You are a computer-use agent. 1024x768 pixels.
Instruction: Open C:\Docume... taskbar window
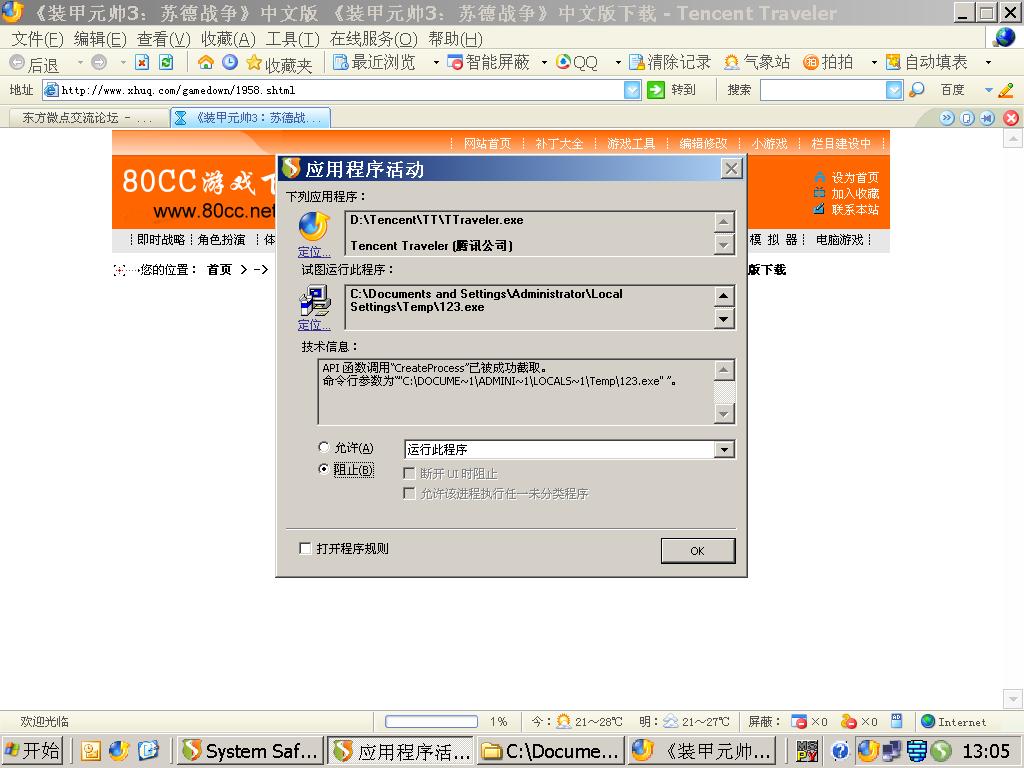[550, 751]
